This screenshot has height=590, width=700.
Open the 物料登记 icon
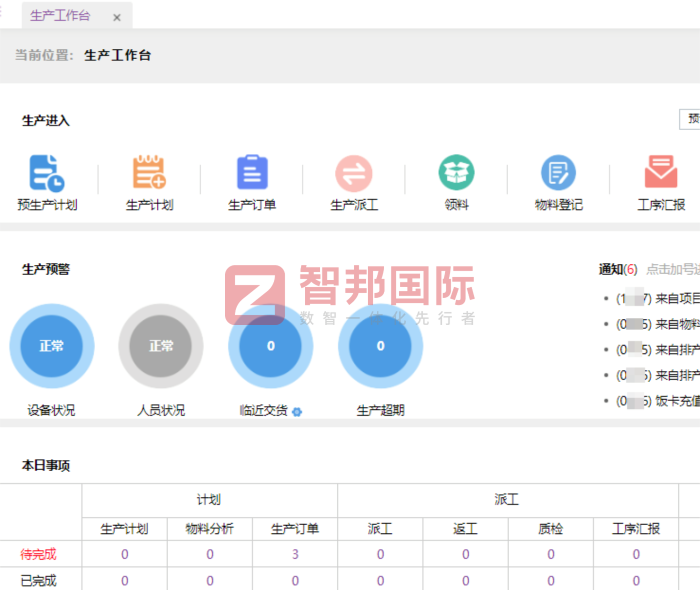tap(558, 172)
